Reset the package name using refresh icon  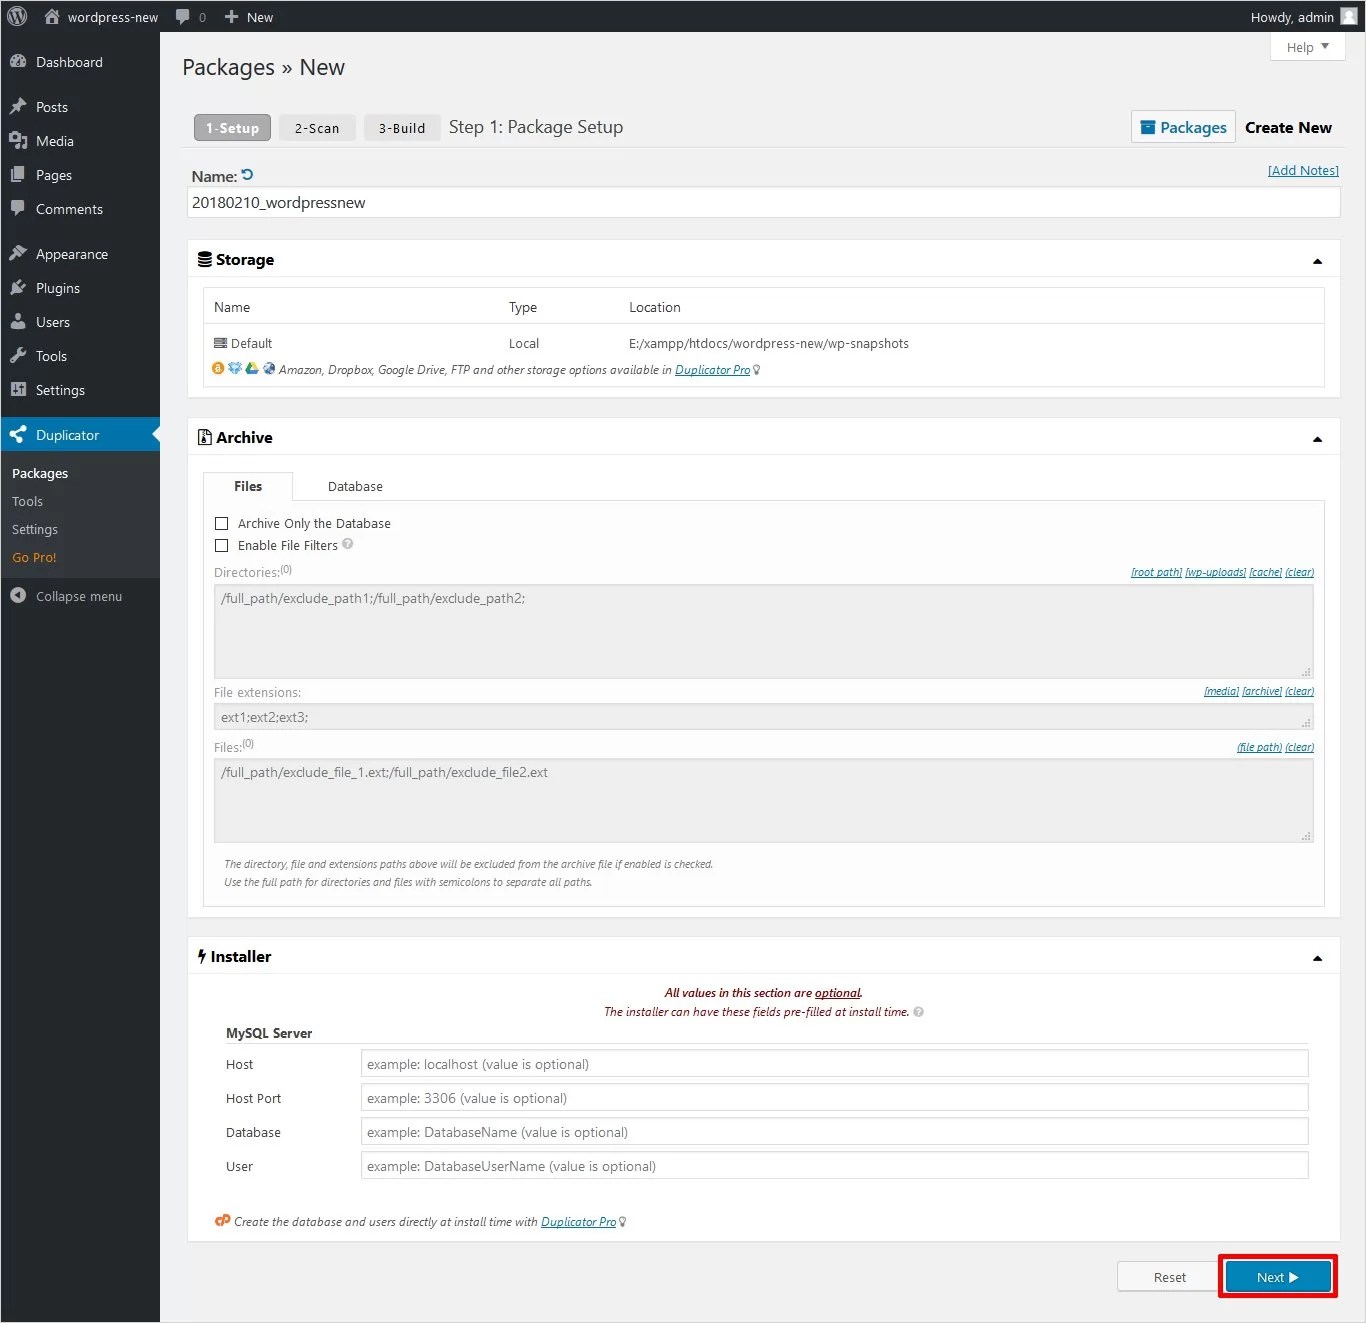[246, 173]
